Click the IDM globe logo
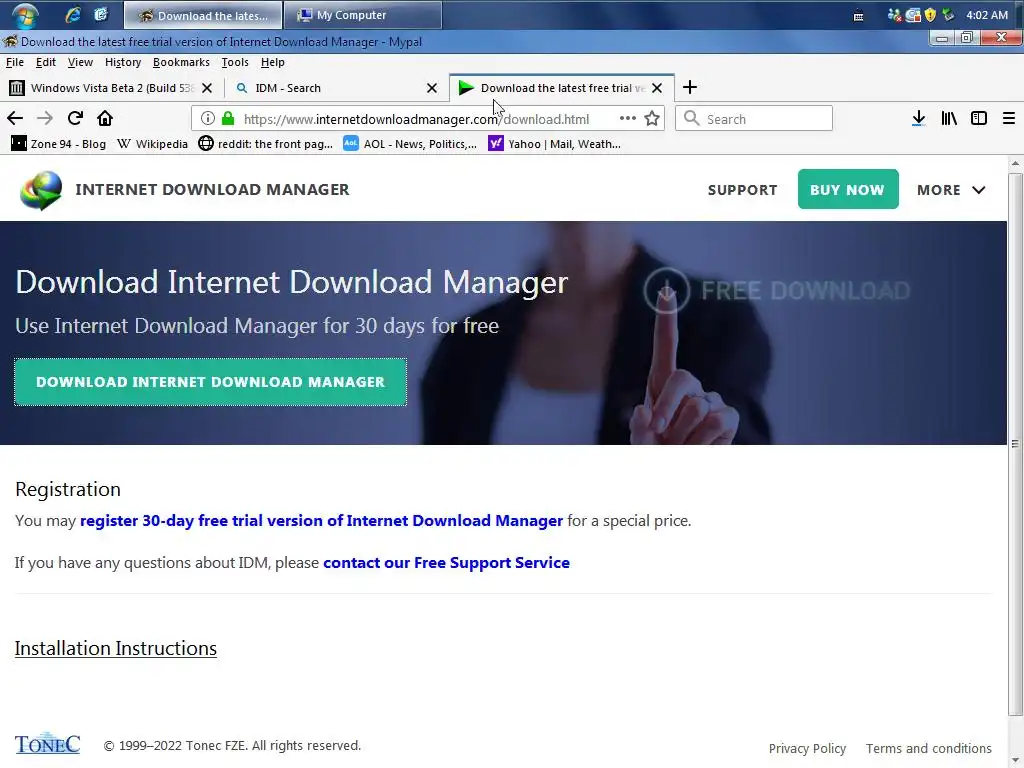This screenshot has width=1024, height=768. 41,189
